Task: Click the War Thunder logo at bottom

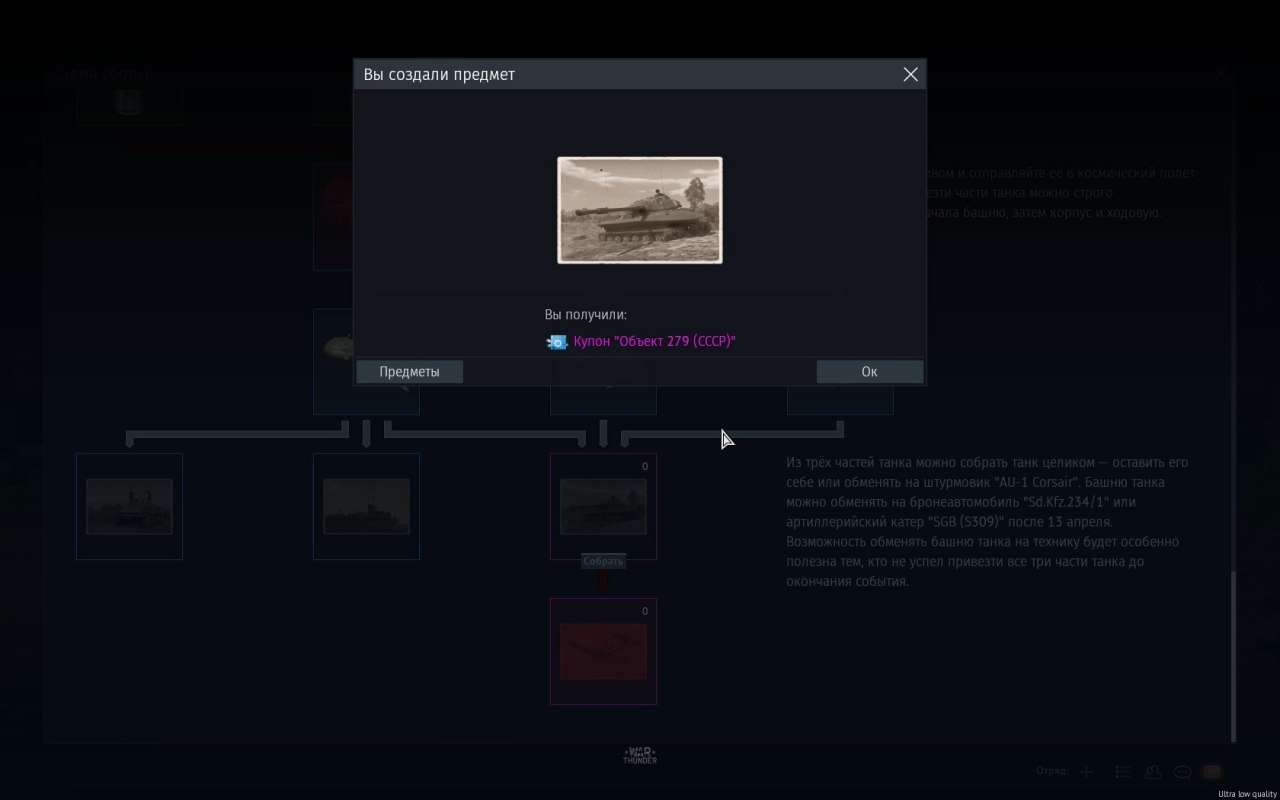Action: pyautogui.click(x=640, y=756)
